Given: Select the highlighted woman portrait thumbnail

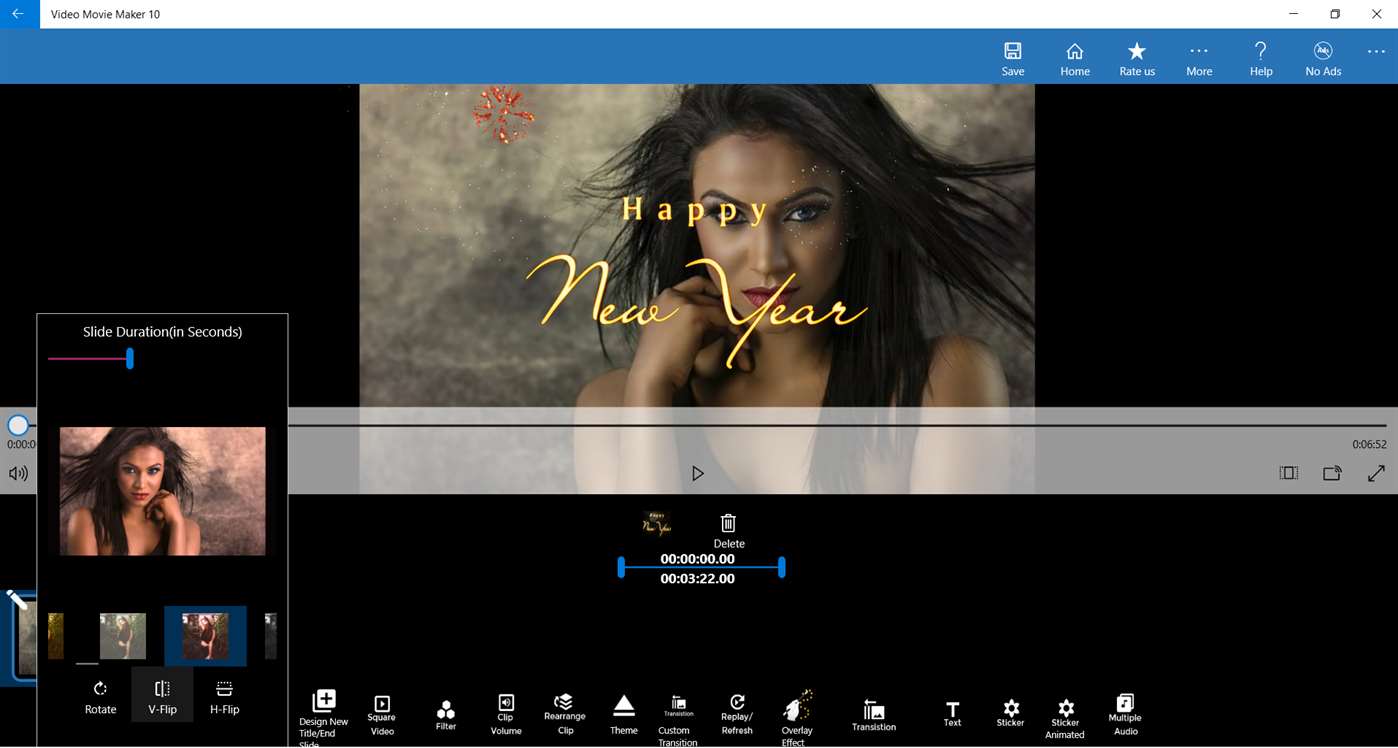Looking at the screenshot, I should (x=205, y=636).
